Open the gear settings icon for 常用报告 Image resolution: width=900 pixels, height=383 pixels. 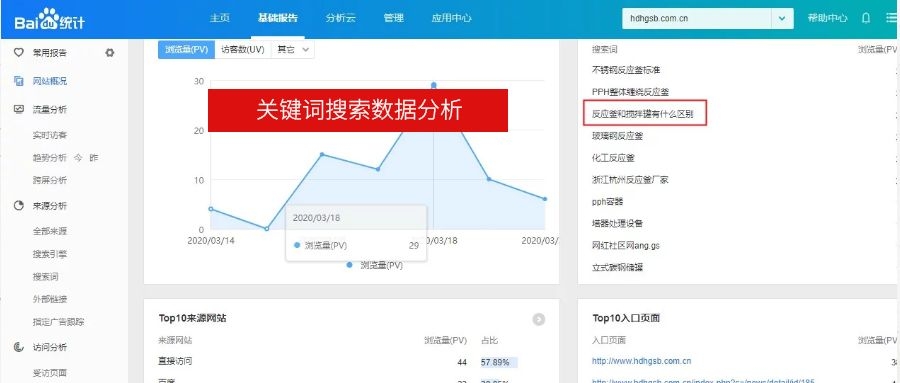[x=110, y=52]
